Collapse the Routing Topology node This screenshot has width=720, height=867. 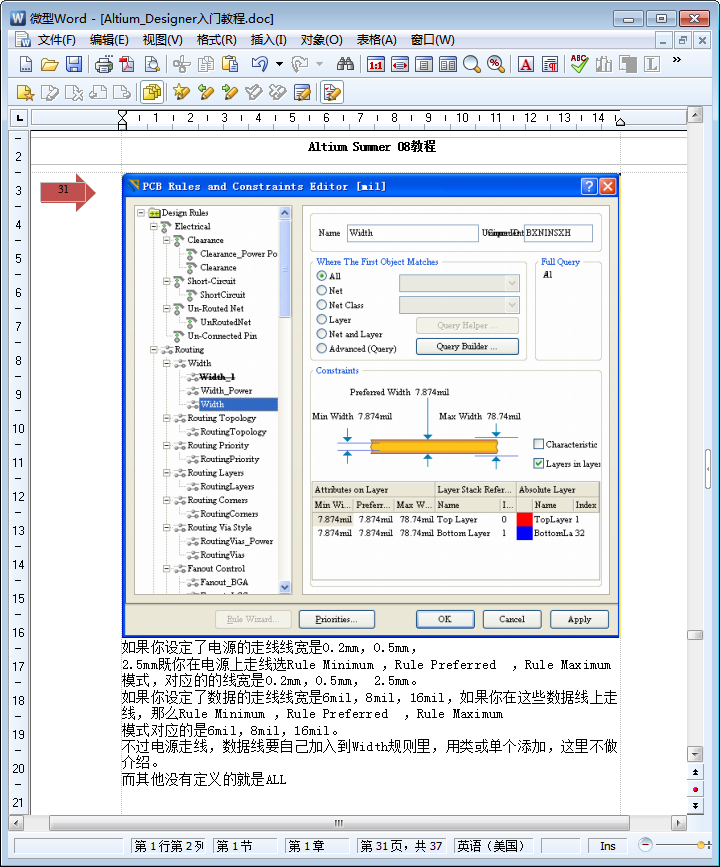click(x=166, y=418)
